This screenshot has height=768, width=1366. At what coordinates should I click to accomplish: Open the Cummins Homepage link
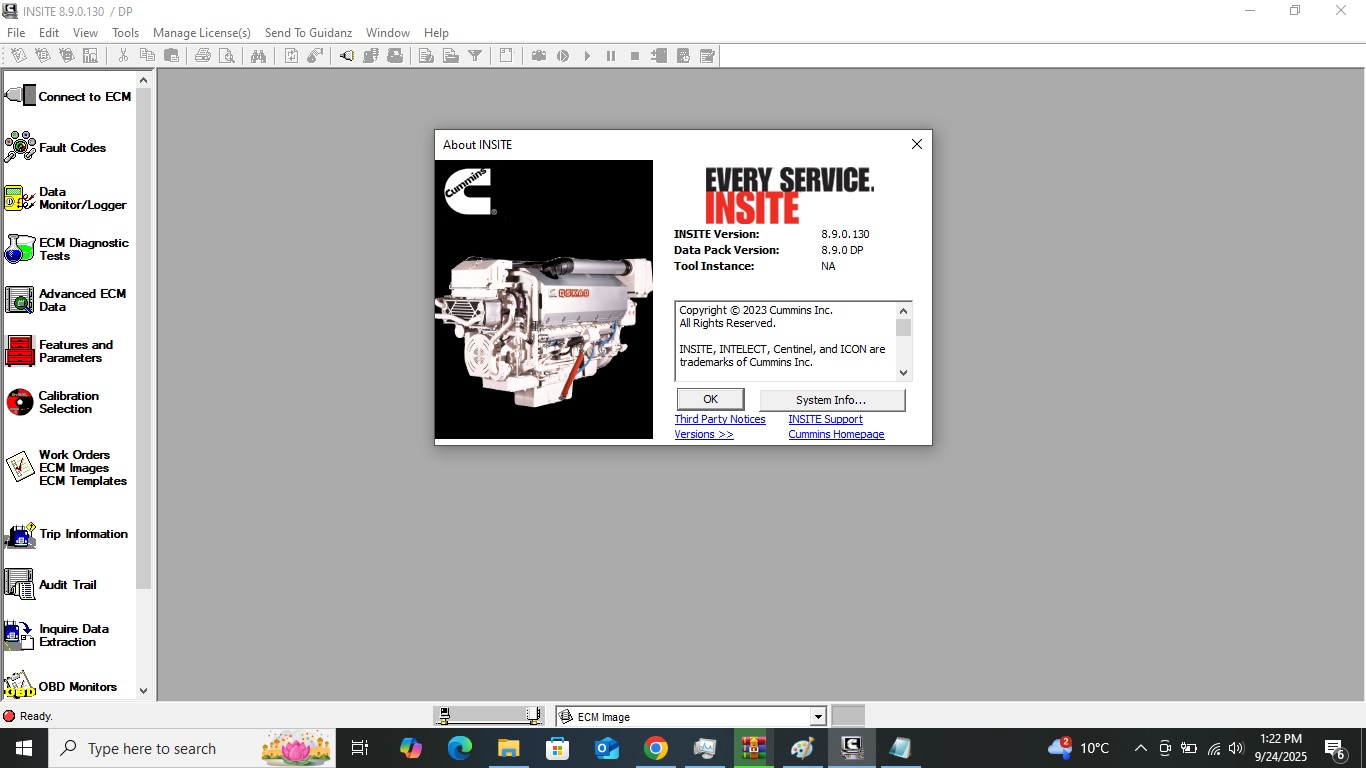[836, 434]
